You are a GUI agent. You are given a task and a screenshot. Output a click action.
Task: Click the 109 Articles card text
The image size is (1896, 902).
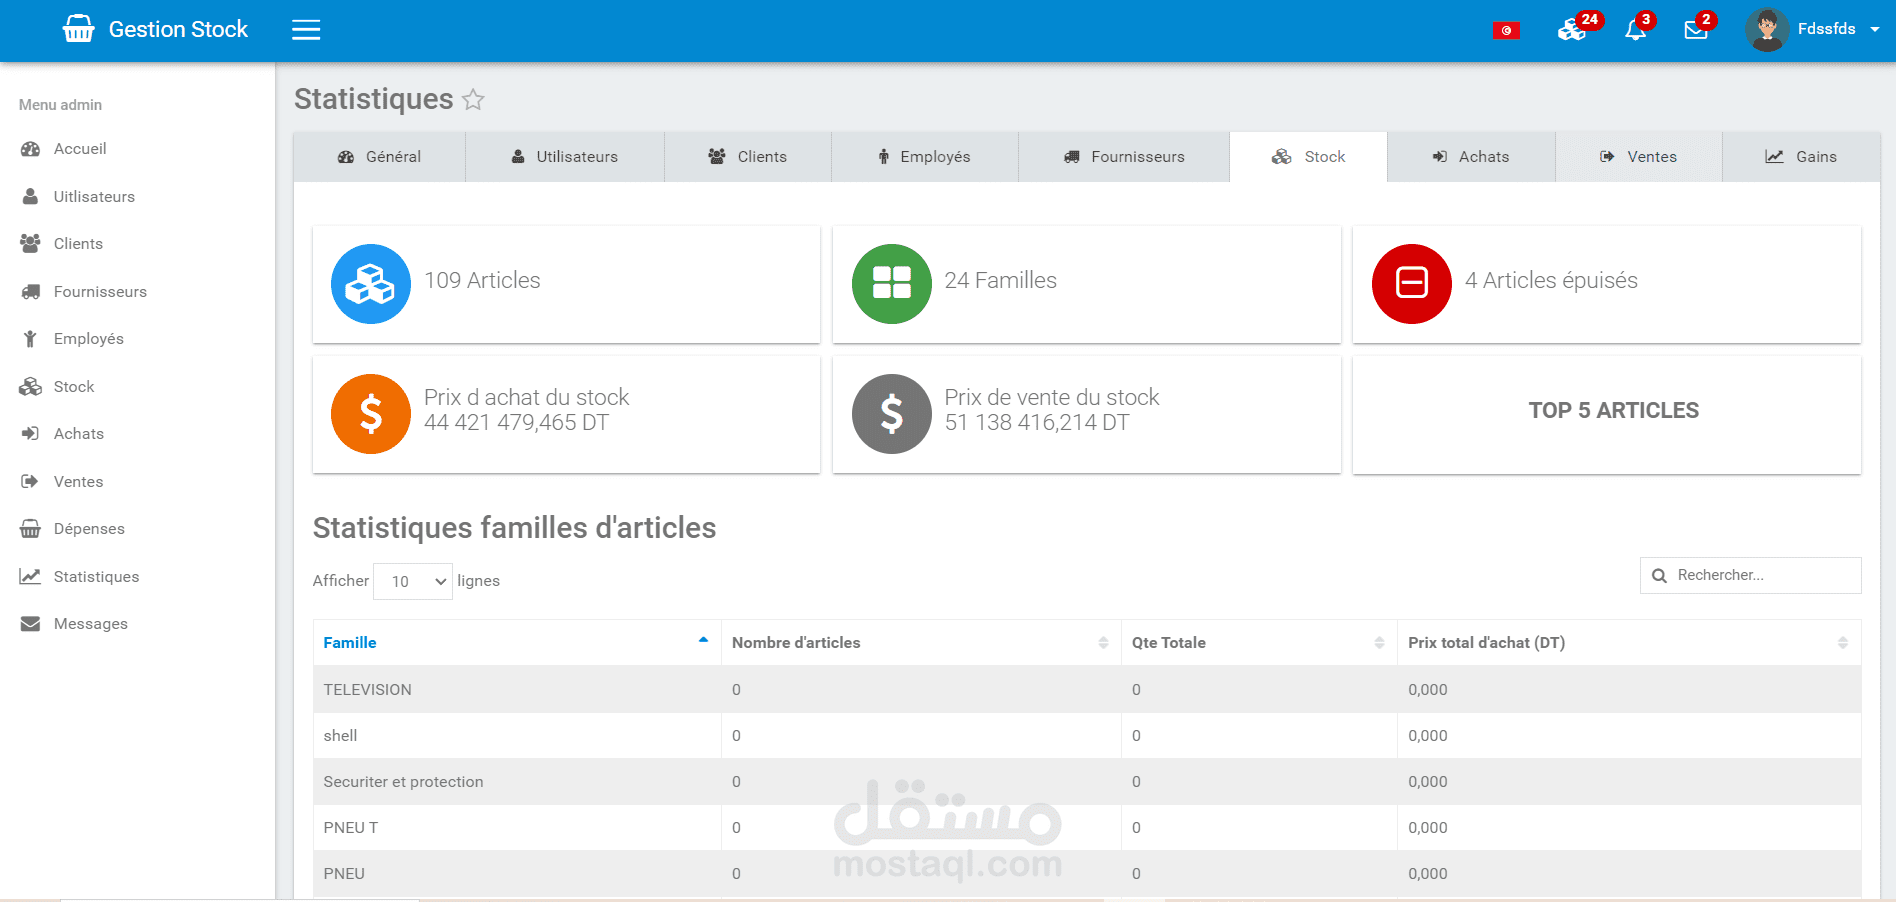pyautogui.click(x=482, y=281)
